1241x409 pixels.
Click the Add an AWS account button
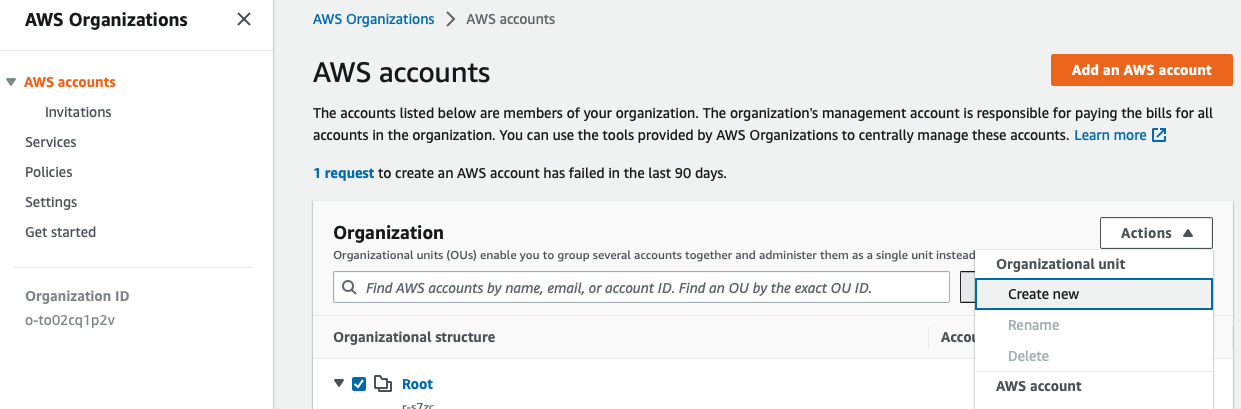coord(1142,70)
